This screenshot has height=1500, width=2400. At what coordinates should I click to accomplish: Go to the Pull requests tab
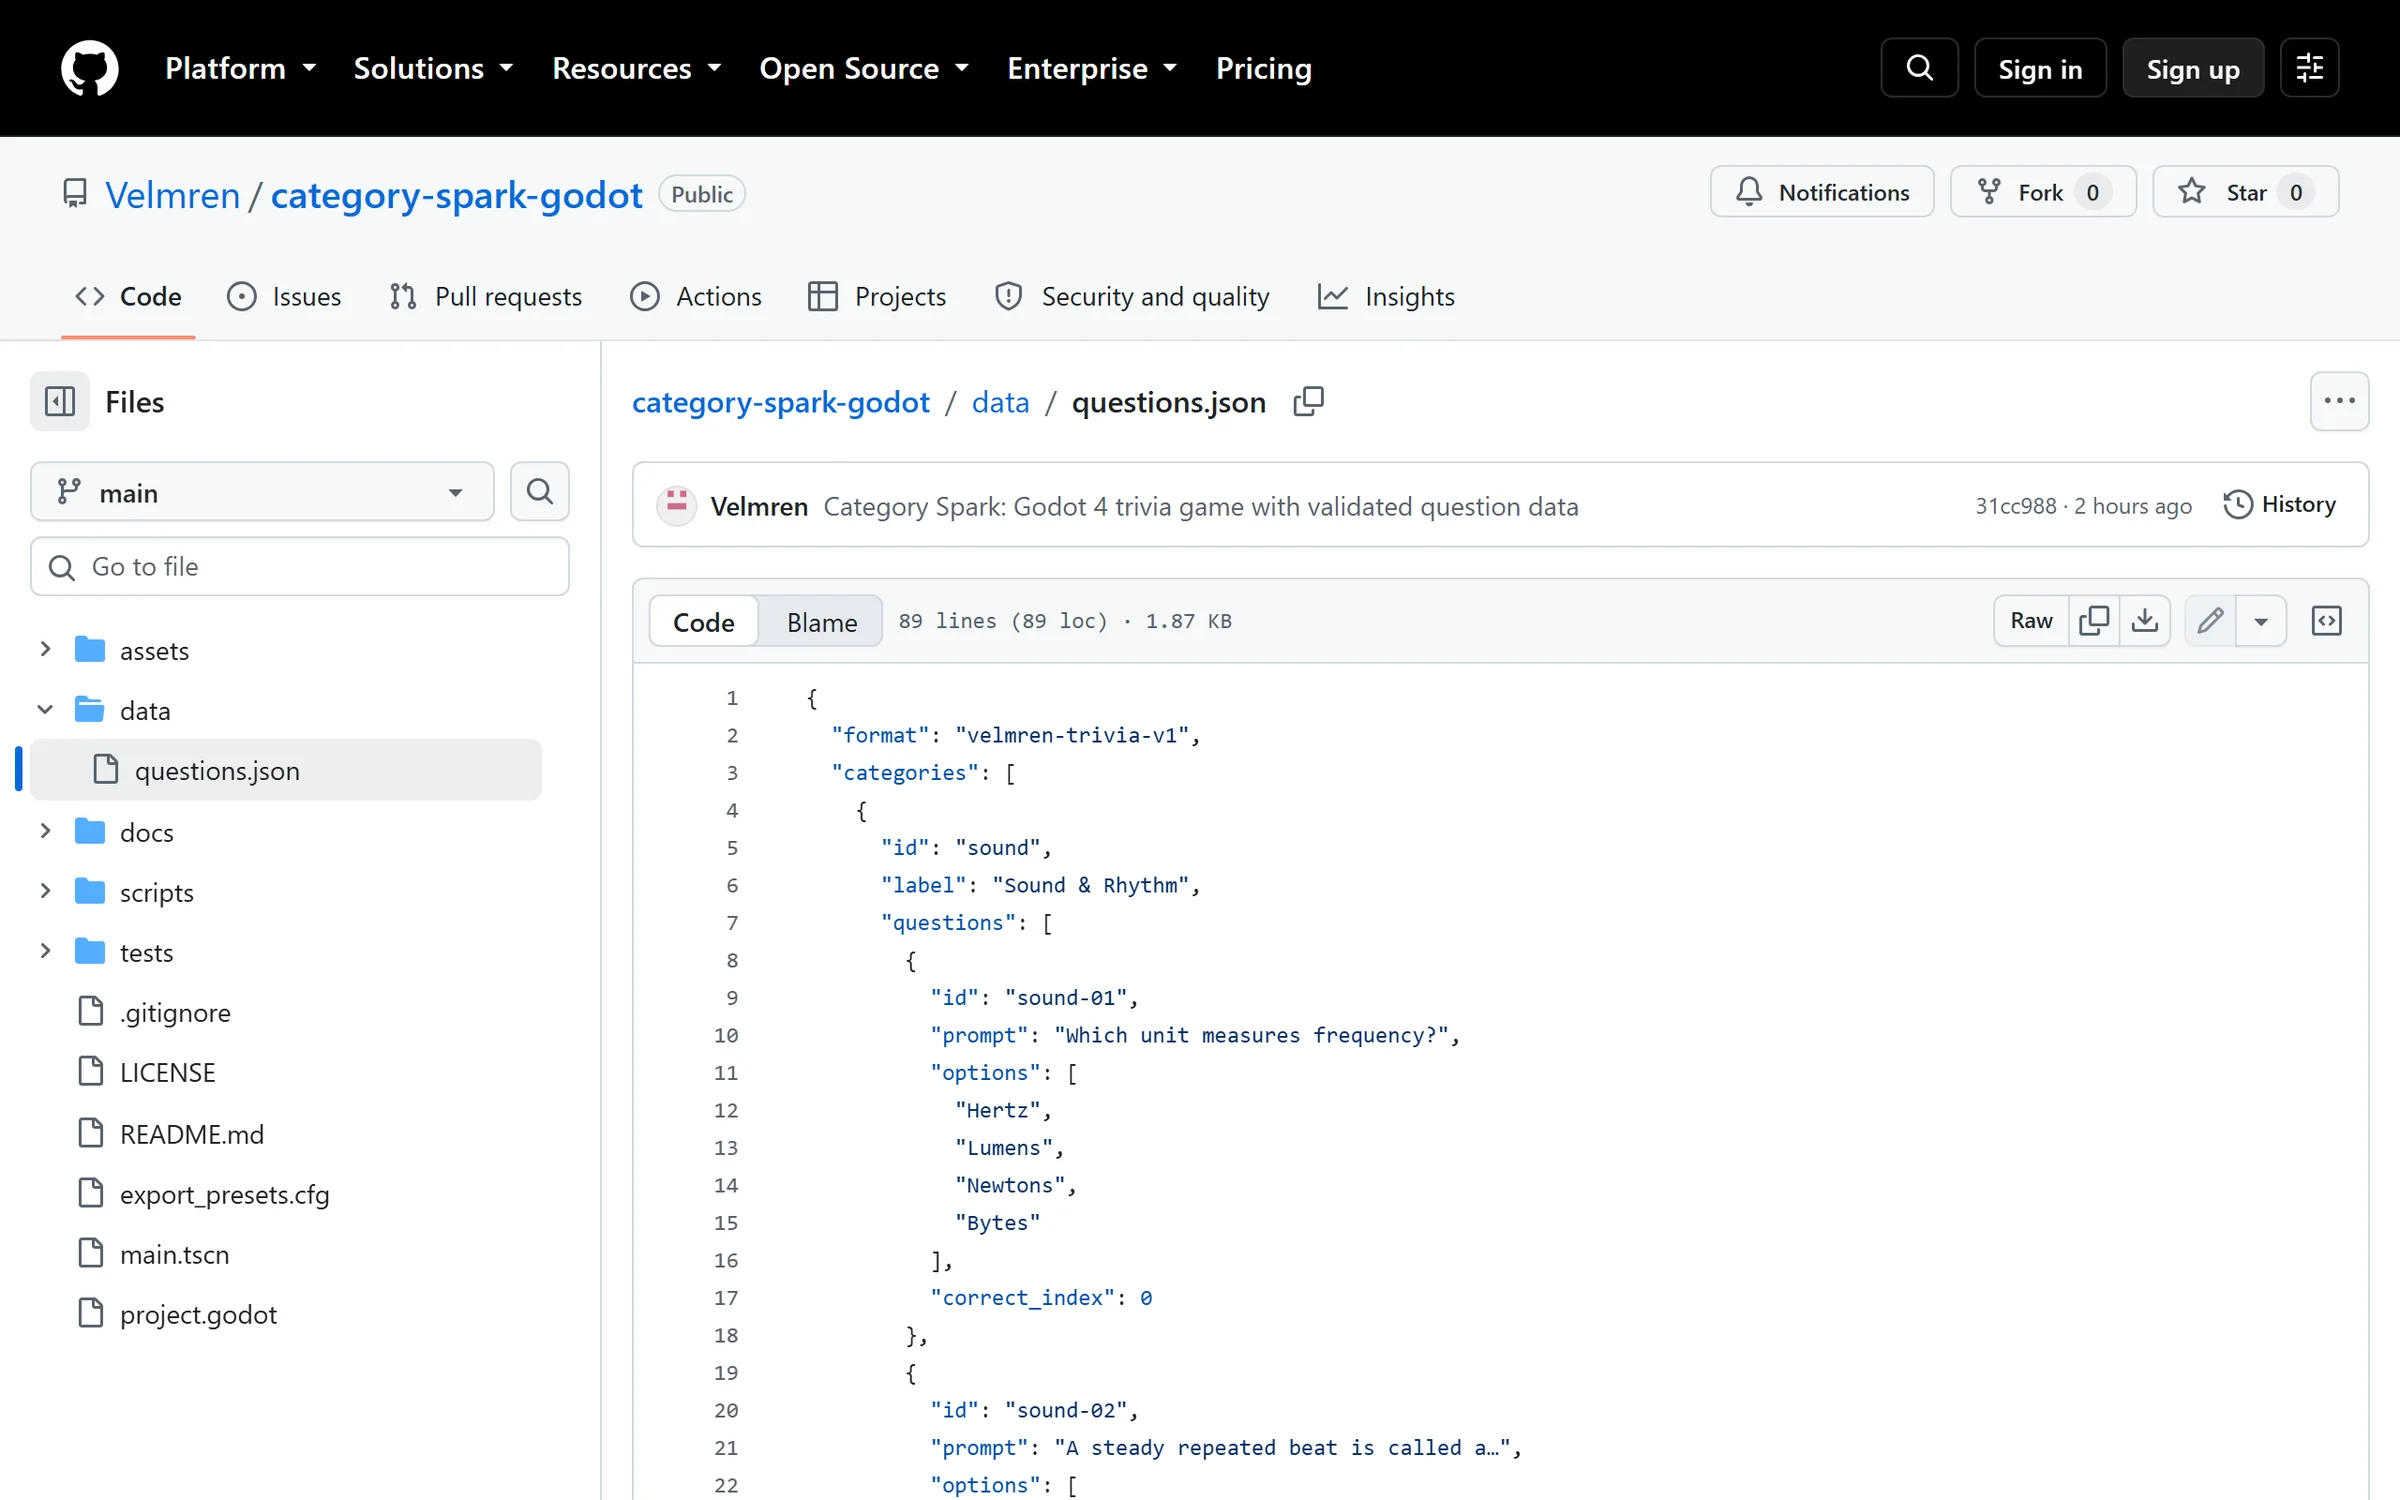click(x=485, y=297)
